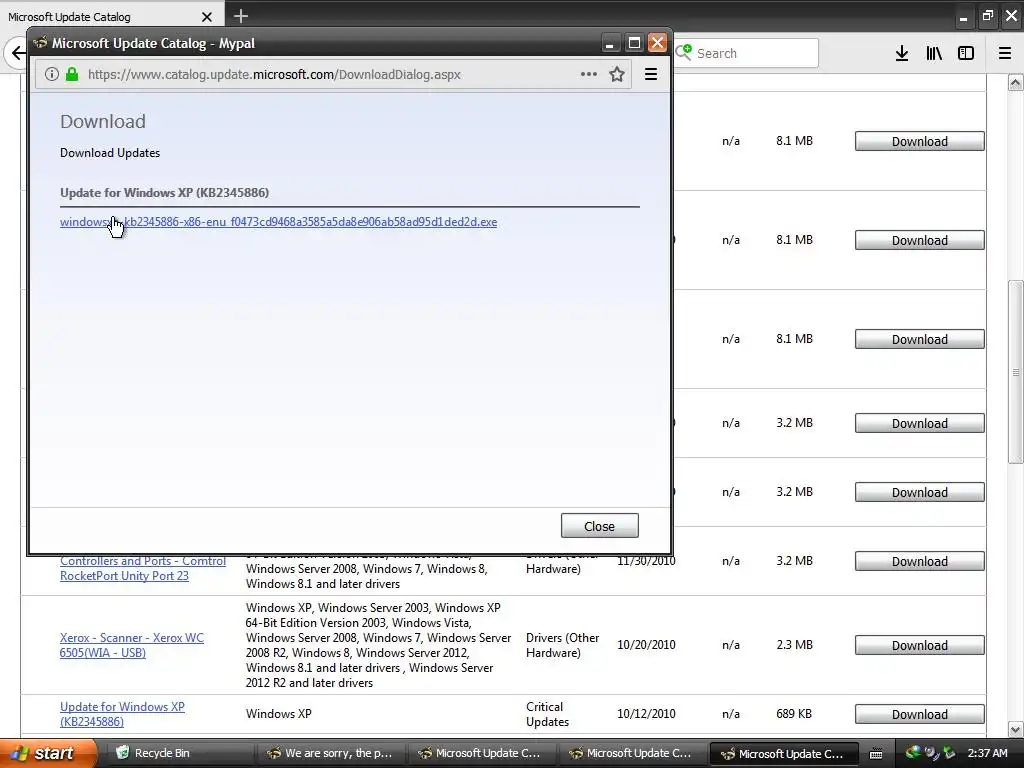The image size is (1024, 768).
Task: Open the page actions three-dot menu
Action: click(x=588, y=74)
